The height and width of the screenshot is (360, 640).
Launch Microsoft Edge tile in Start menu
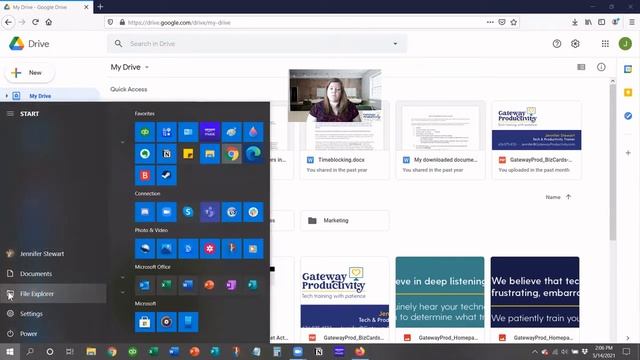[253, 154]
